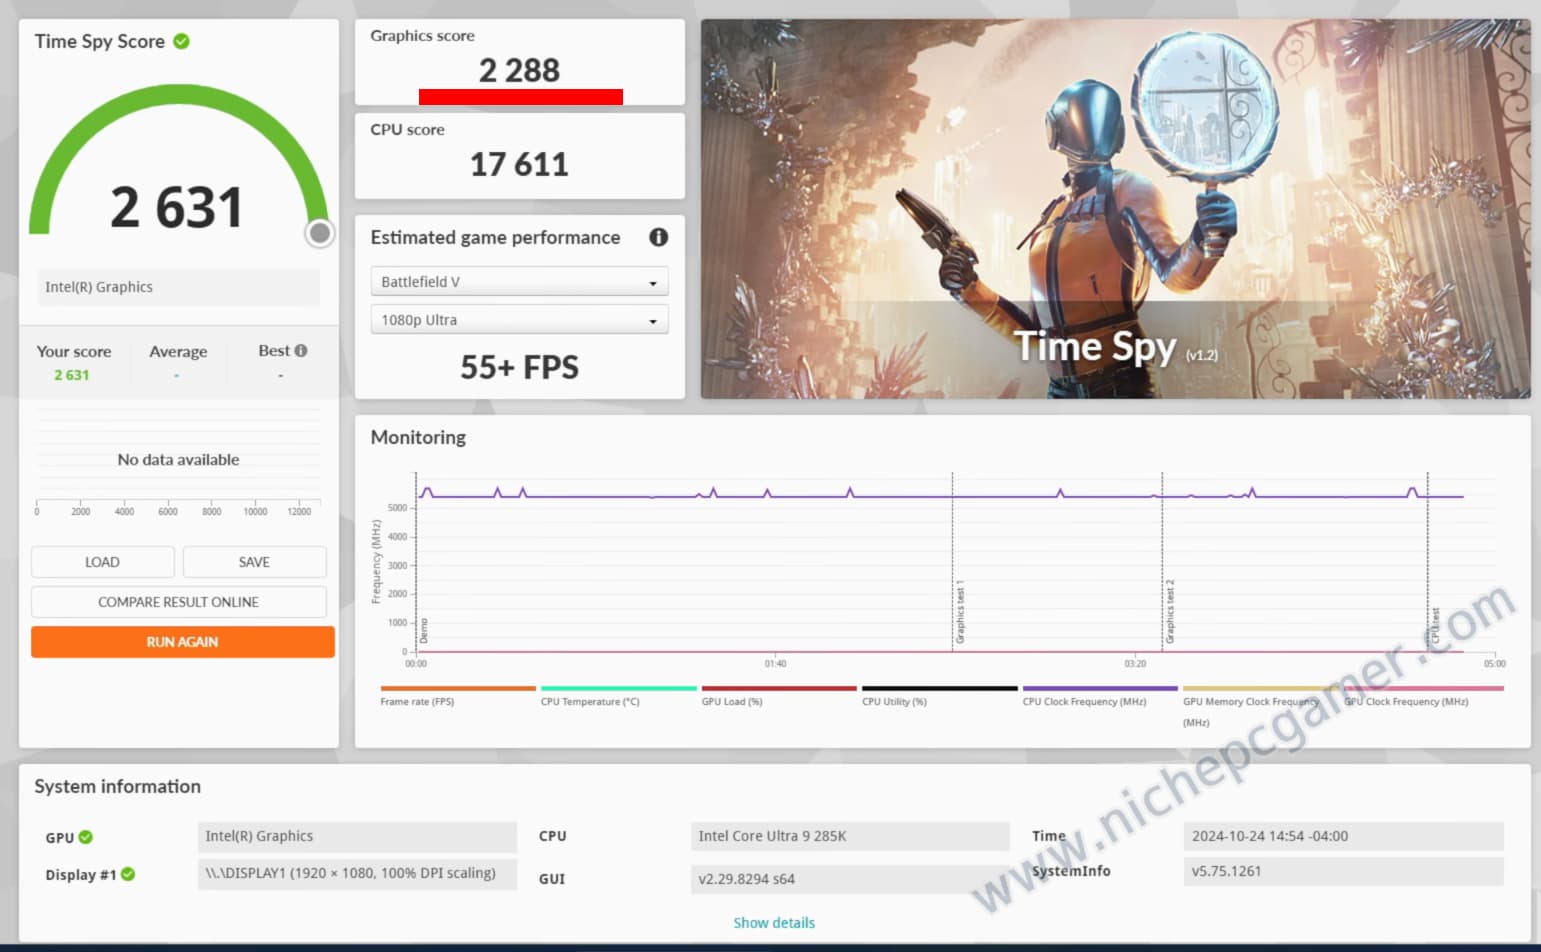Click the GPU verified checkmark icon
Viewport: 1541px width, 952px height.
[x=86, y=837]
